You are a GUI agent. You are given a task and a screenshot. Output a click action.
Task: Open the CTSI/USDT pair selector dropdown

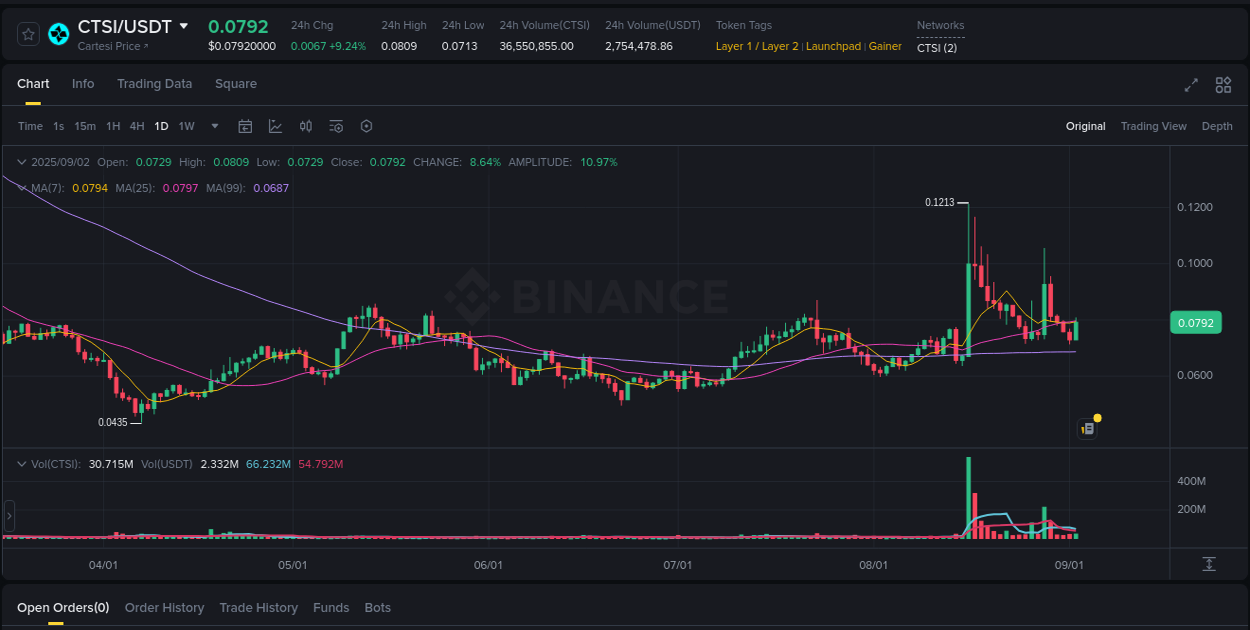coord(186,27)
